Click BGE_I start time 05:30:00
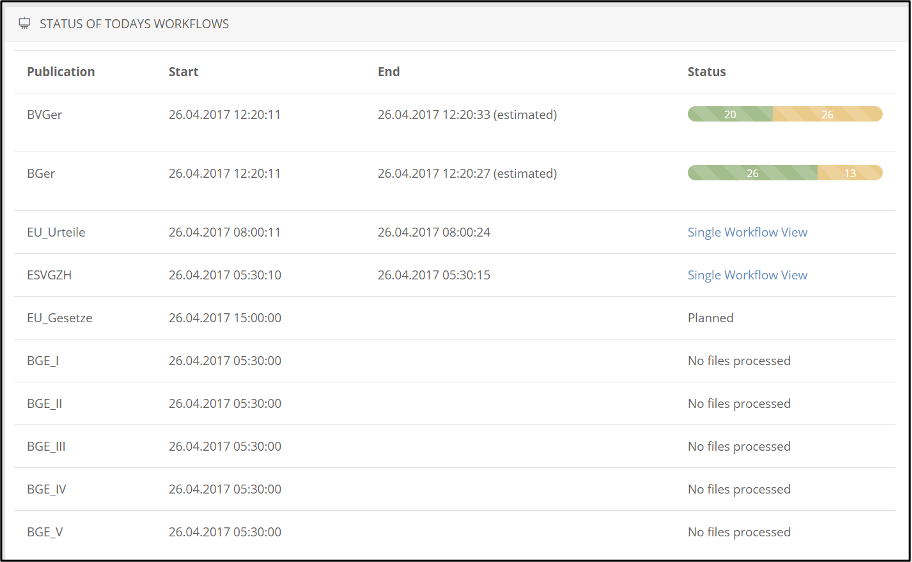This screenshot has width=912, height=562. [225, 361]
